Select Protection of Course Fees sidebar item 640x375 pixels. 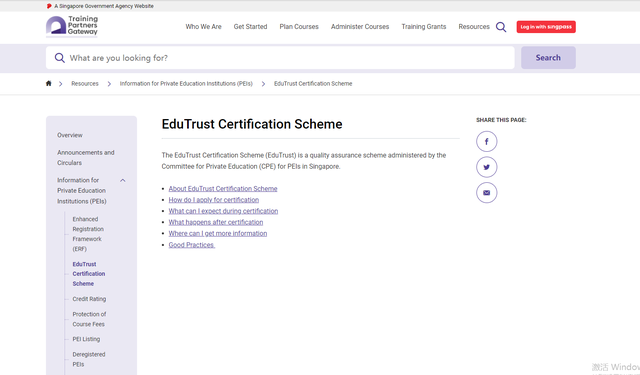click(89, 319)
